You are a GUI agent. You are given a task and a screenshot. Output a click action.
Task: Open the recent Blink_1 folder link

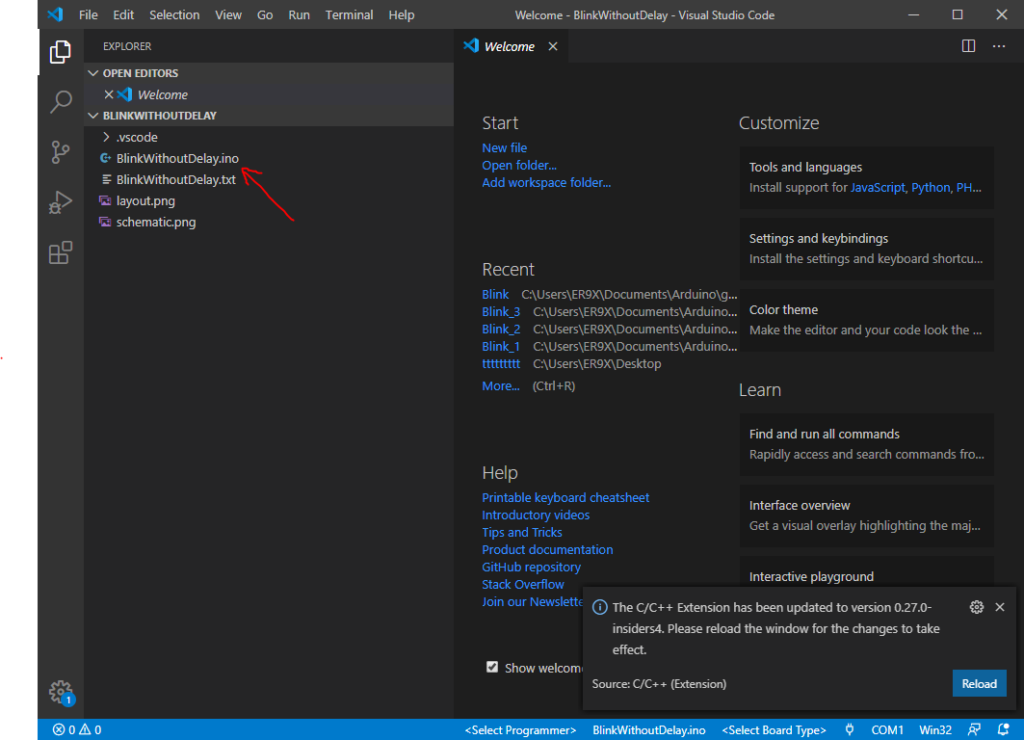[x=501, y=346]
